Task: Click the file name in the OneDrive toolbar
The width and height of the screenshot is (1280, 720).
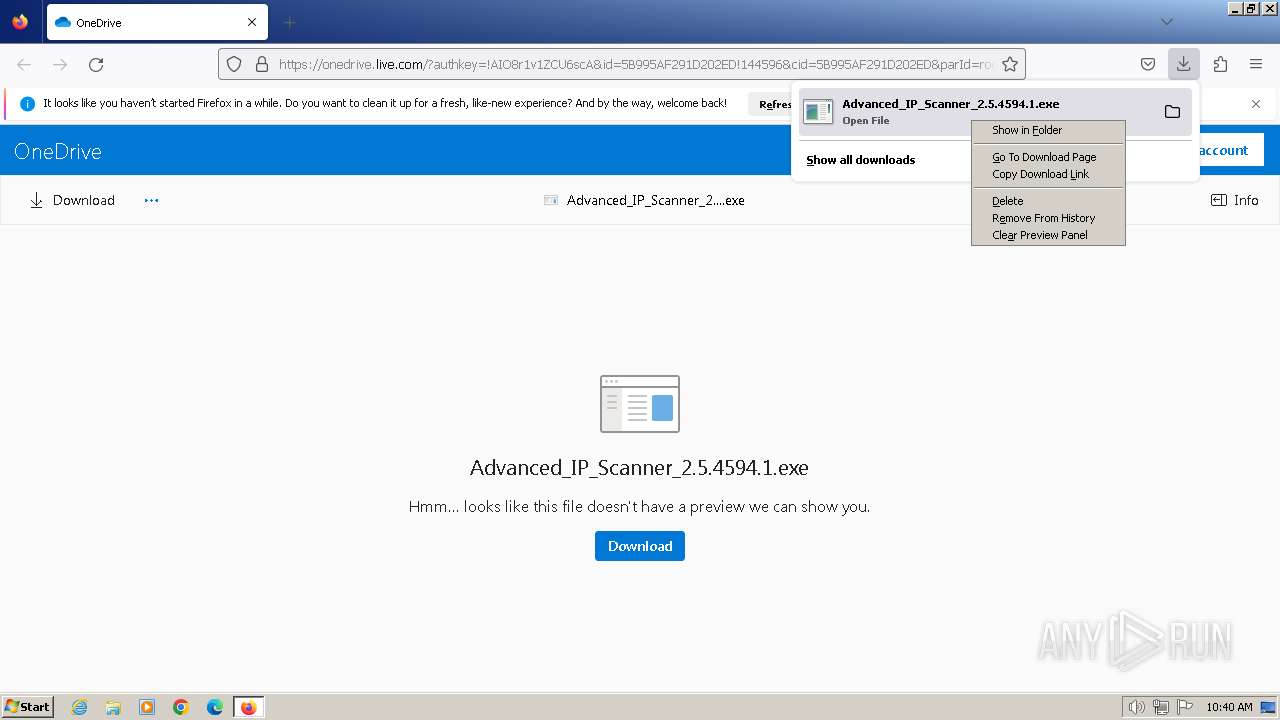Action: pos(655,200)
